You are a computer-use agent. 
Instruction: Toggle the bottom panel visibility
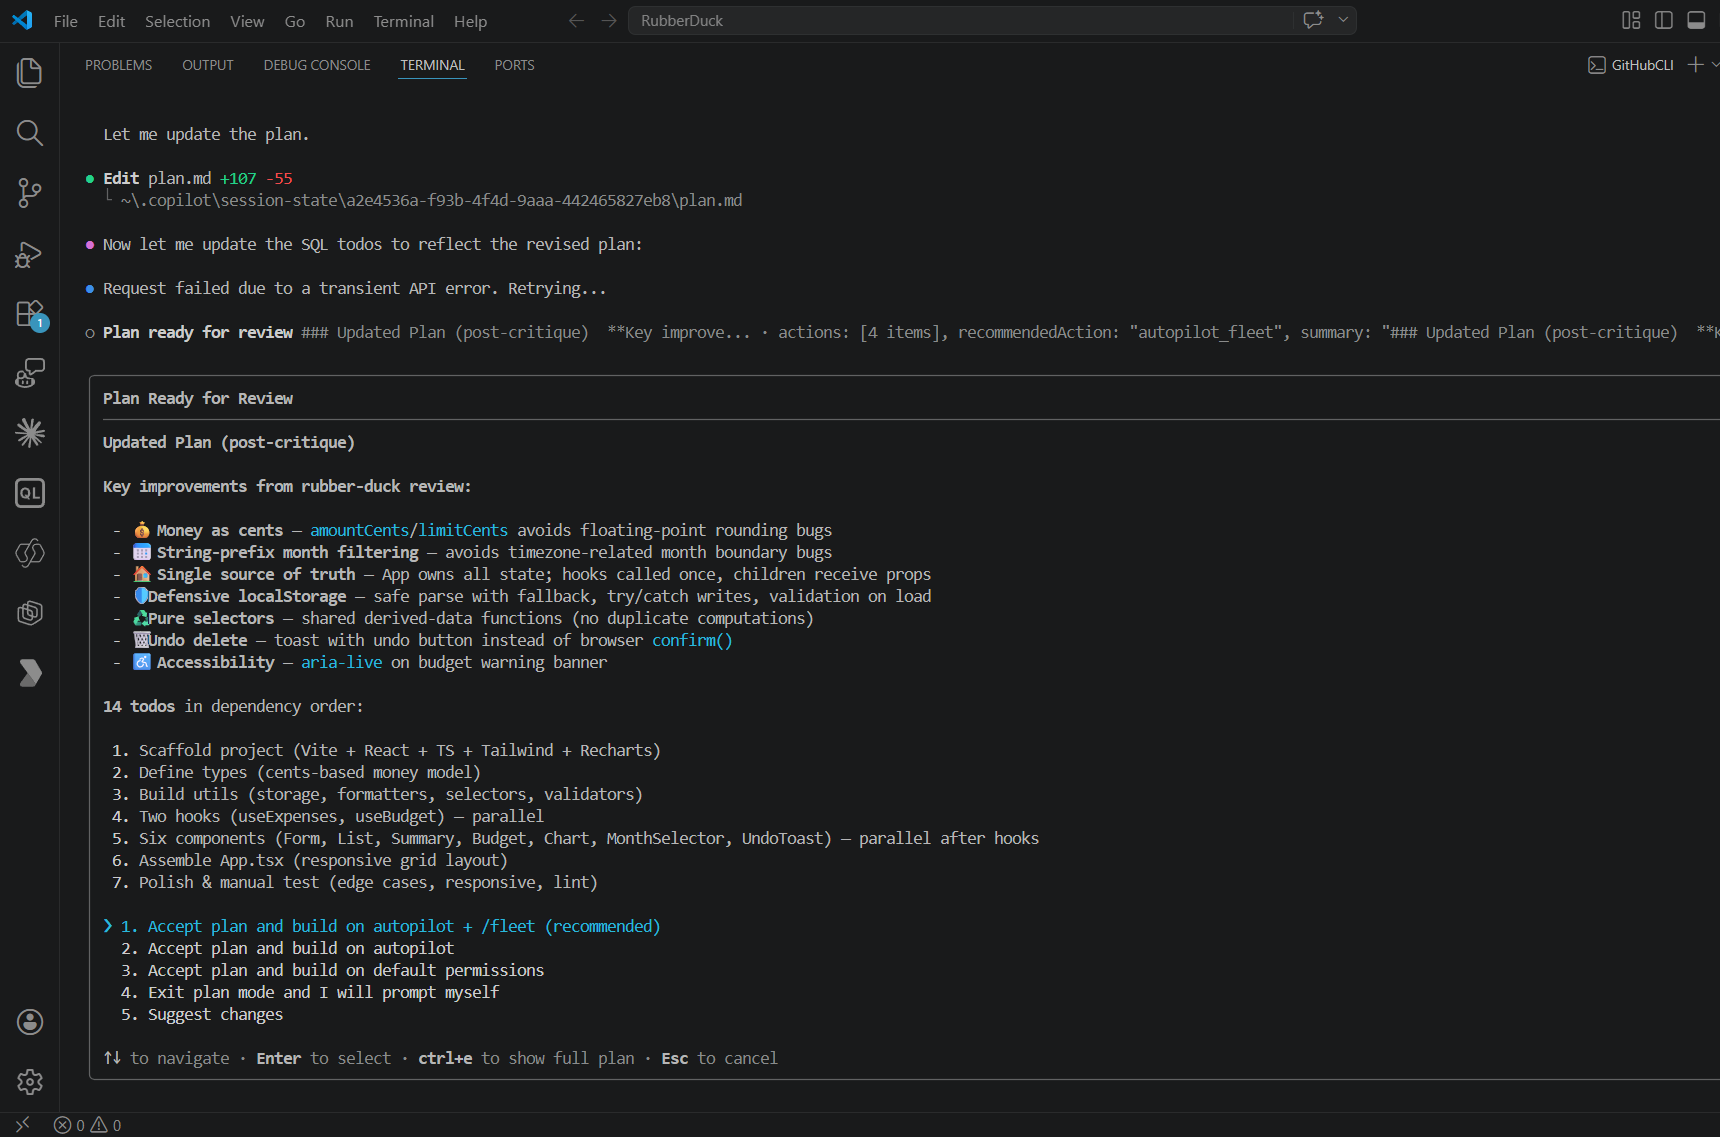coord(1696,20)
